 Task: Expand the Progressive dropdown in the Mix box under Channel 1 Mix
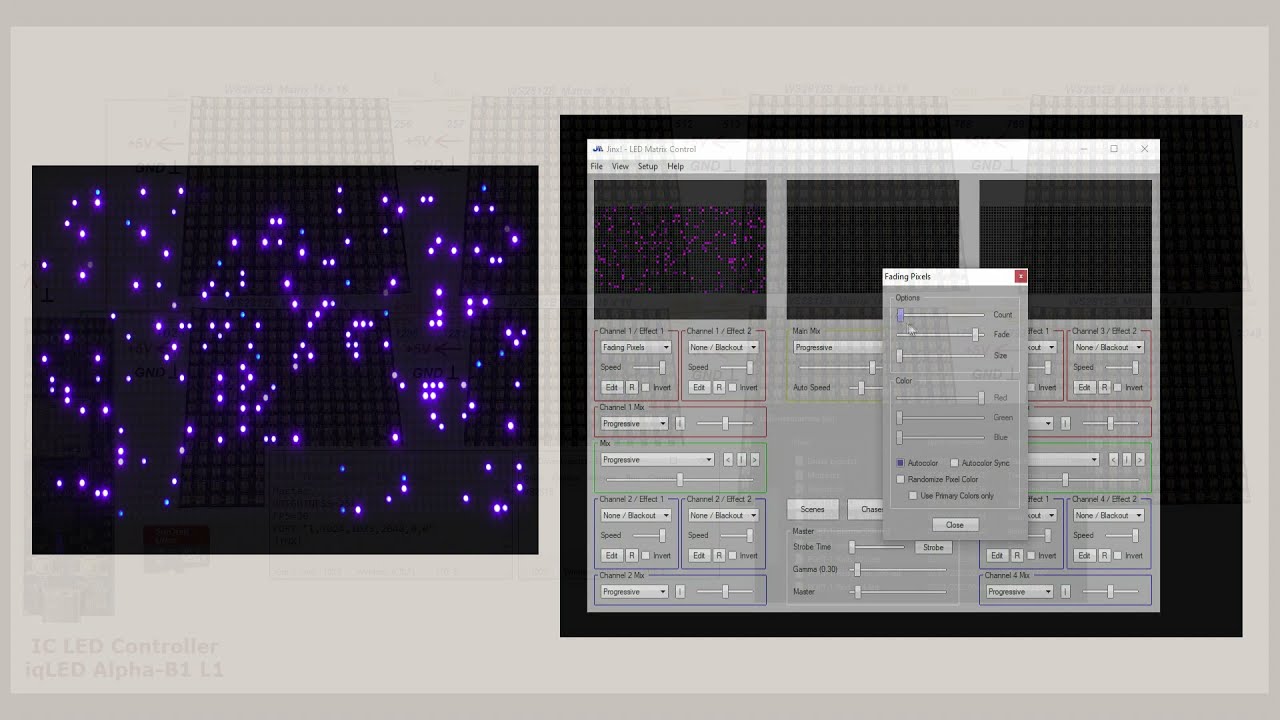coord(657,460)
